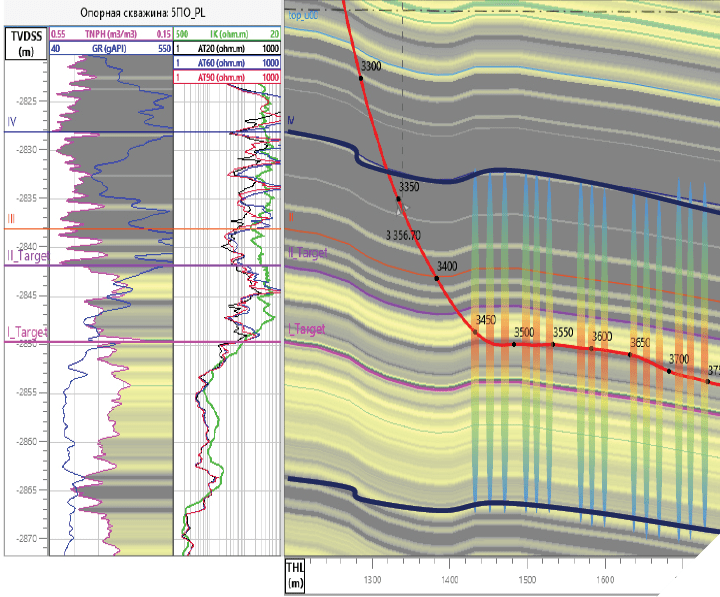Select the 3300 depth marker on the trajectory

pos(359,77)
